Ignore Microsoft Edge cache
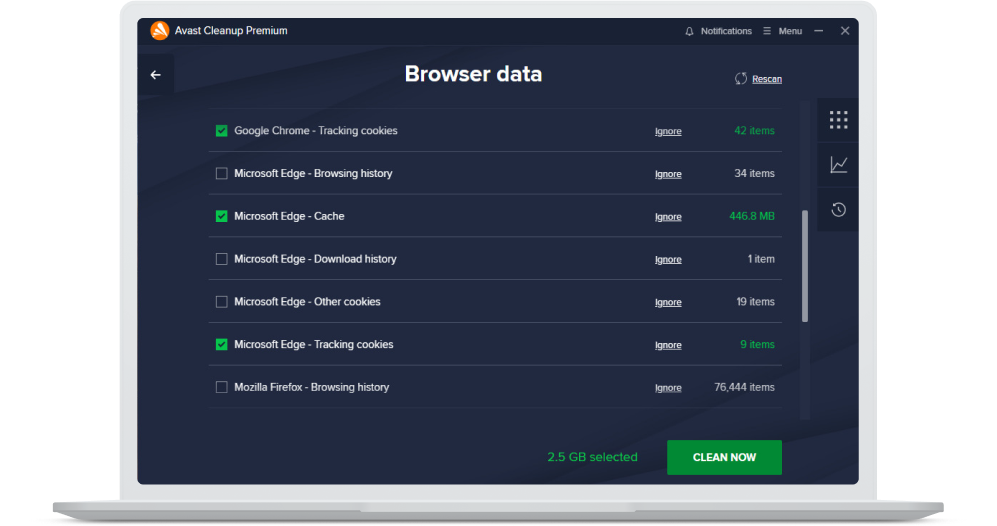The height and width of the screenshot is (526, 997). point(668,216)
